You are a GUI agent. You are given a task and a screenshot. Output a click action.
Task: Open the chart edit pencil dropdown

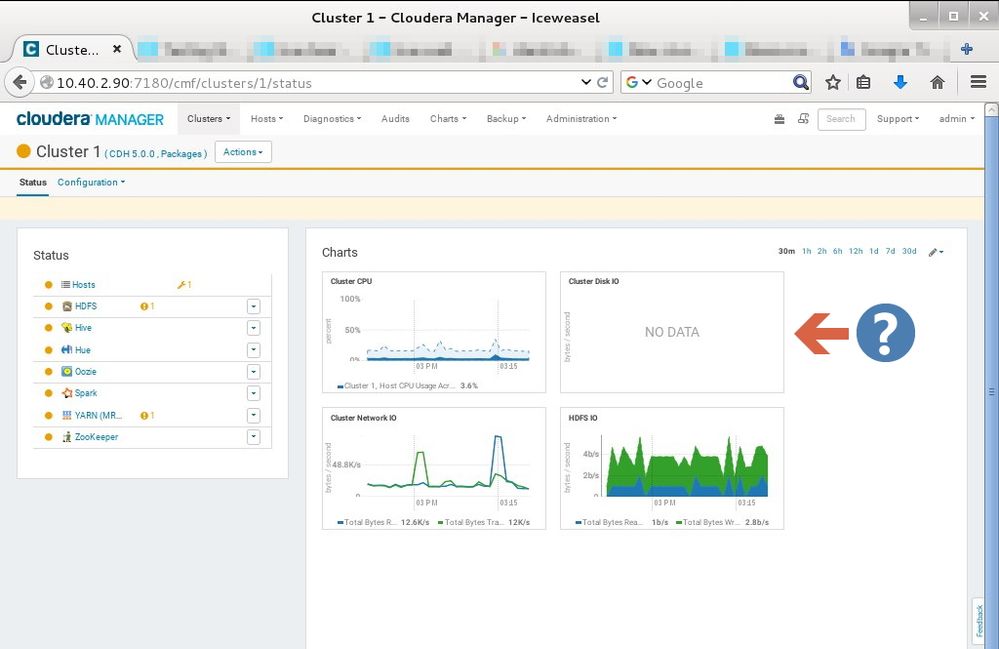(x=935, y=252)
